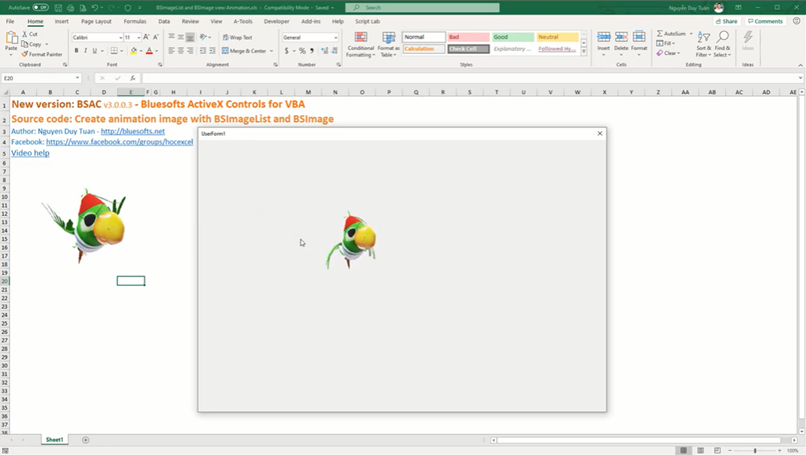Switch to the Formulas tab
This screenshot has height=455, width=806.
pyautogui.click(x=135, y=21)
